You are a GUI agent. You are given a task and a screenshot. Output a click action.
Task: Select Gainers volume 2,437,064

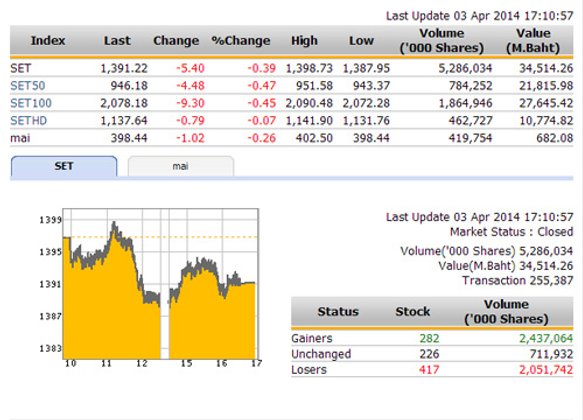click(546, 338)
